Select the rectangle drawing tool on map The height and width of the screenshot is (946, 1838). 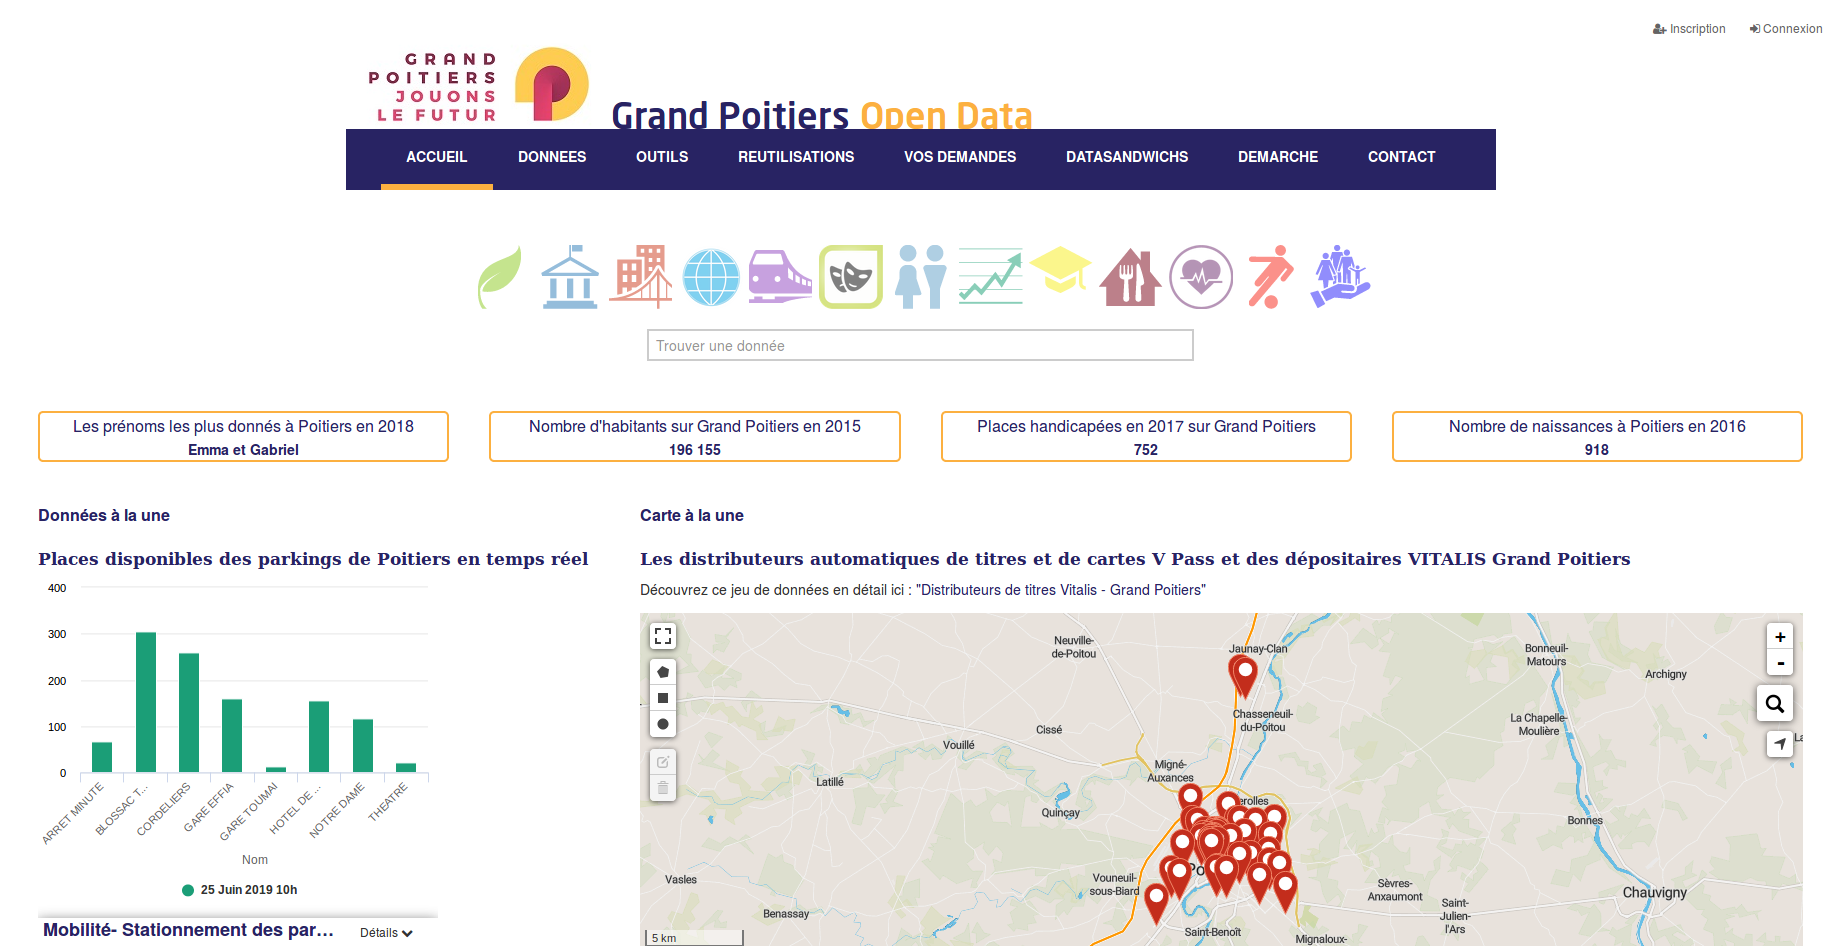point(663,698)
